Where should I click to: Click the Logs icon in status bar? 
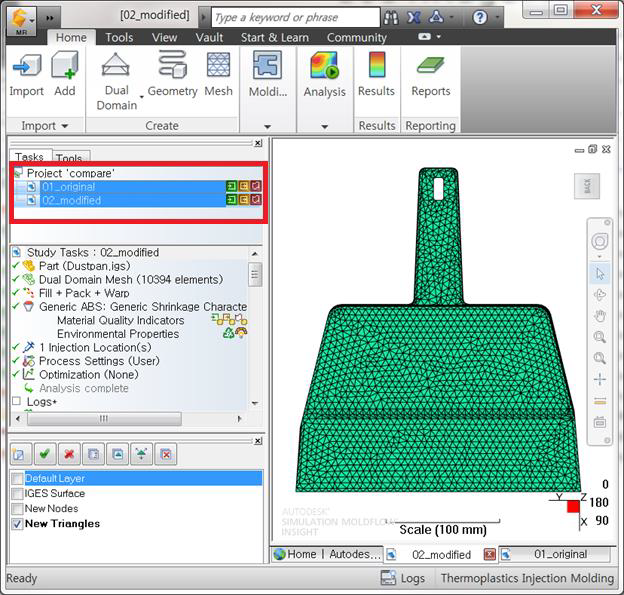pyautogui.click(x=388, y=578)
